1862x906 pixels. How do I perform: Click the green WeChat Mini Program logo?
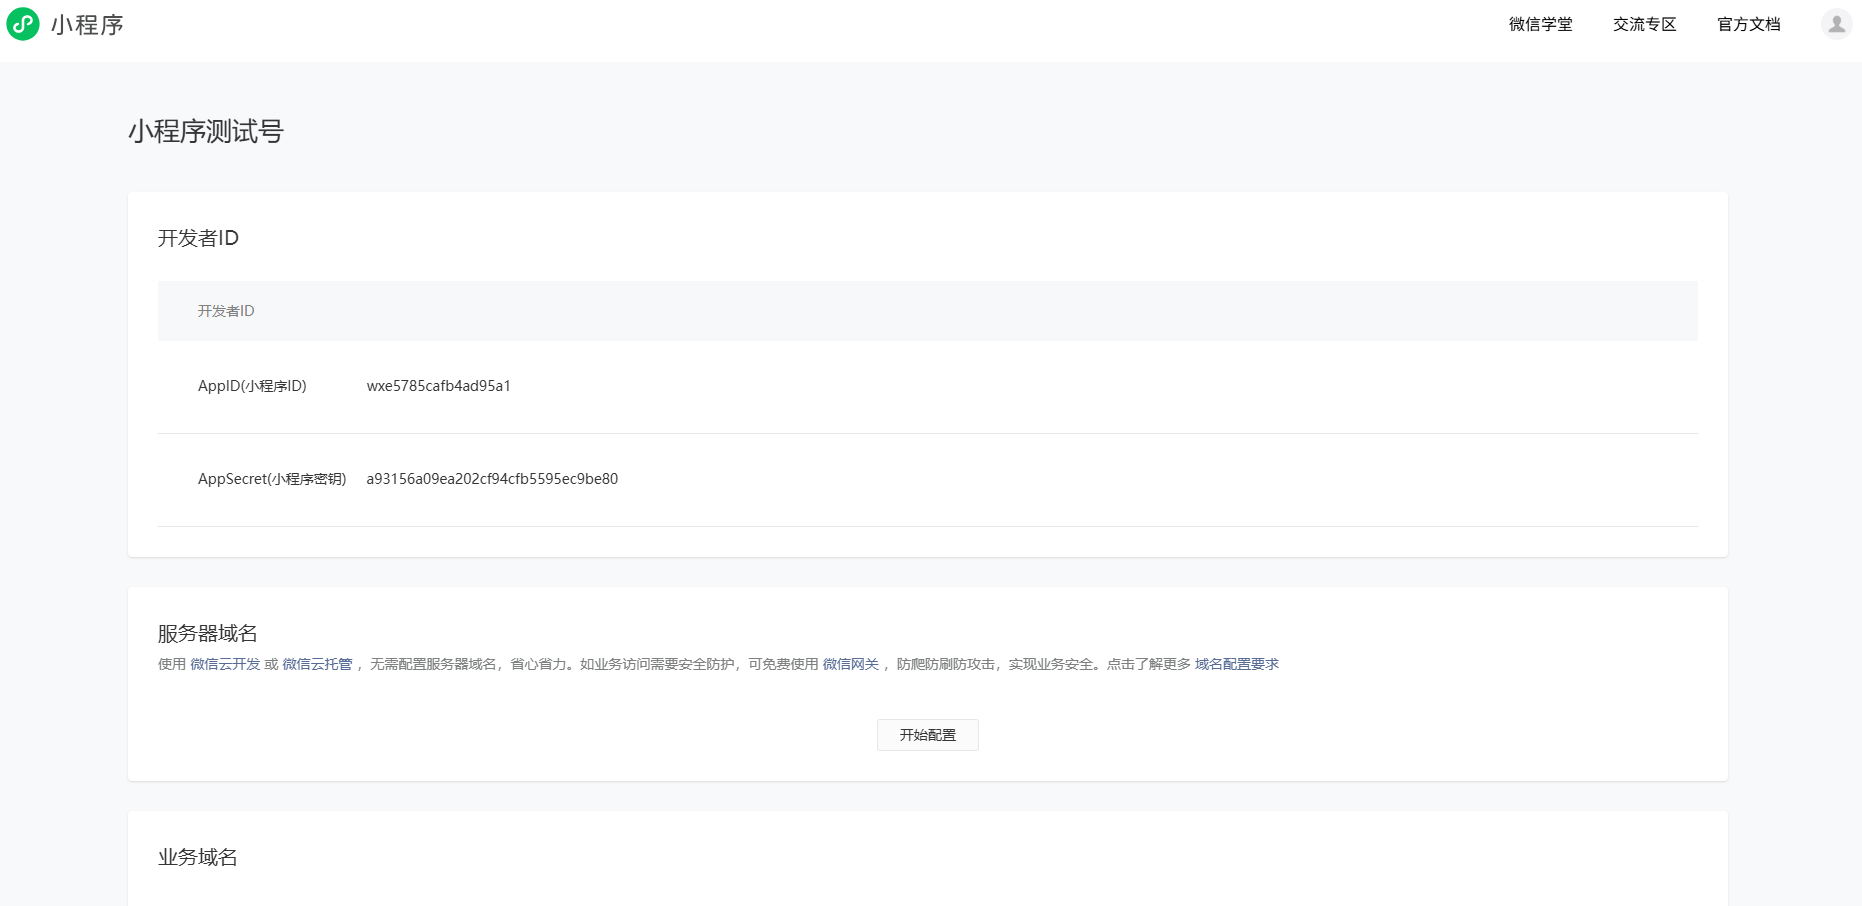[23, 24]
